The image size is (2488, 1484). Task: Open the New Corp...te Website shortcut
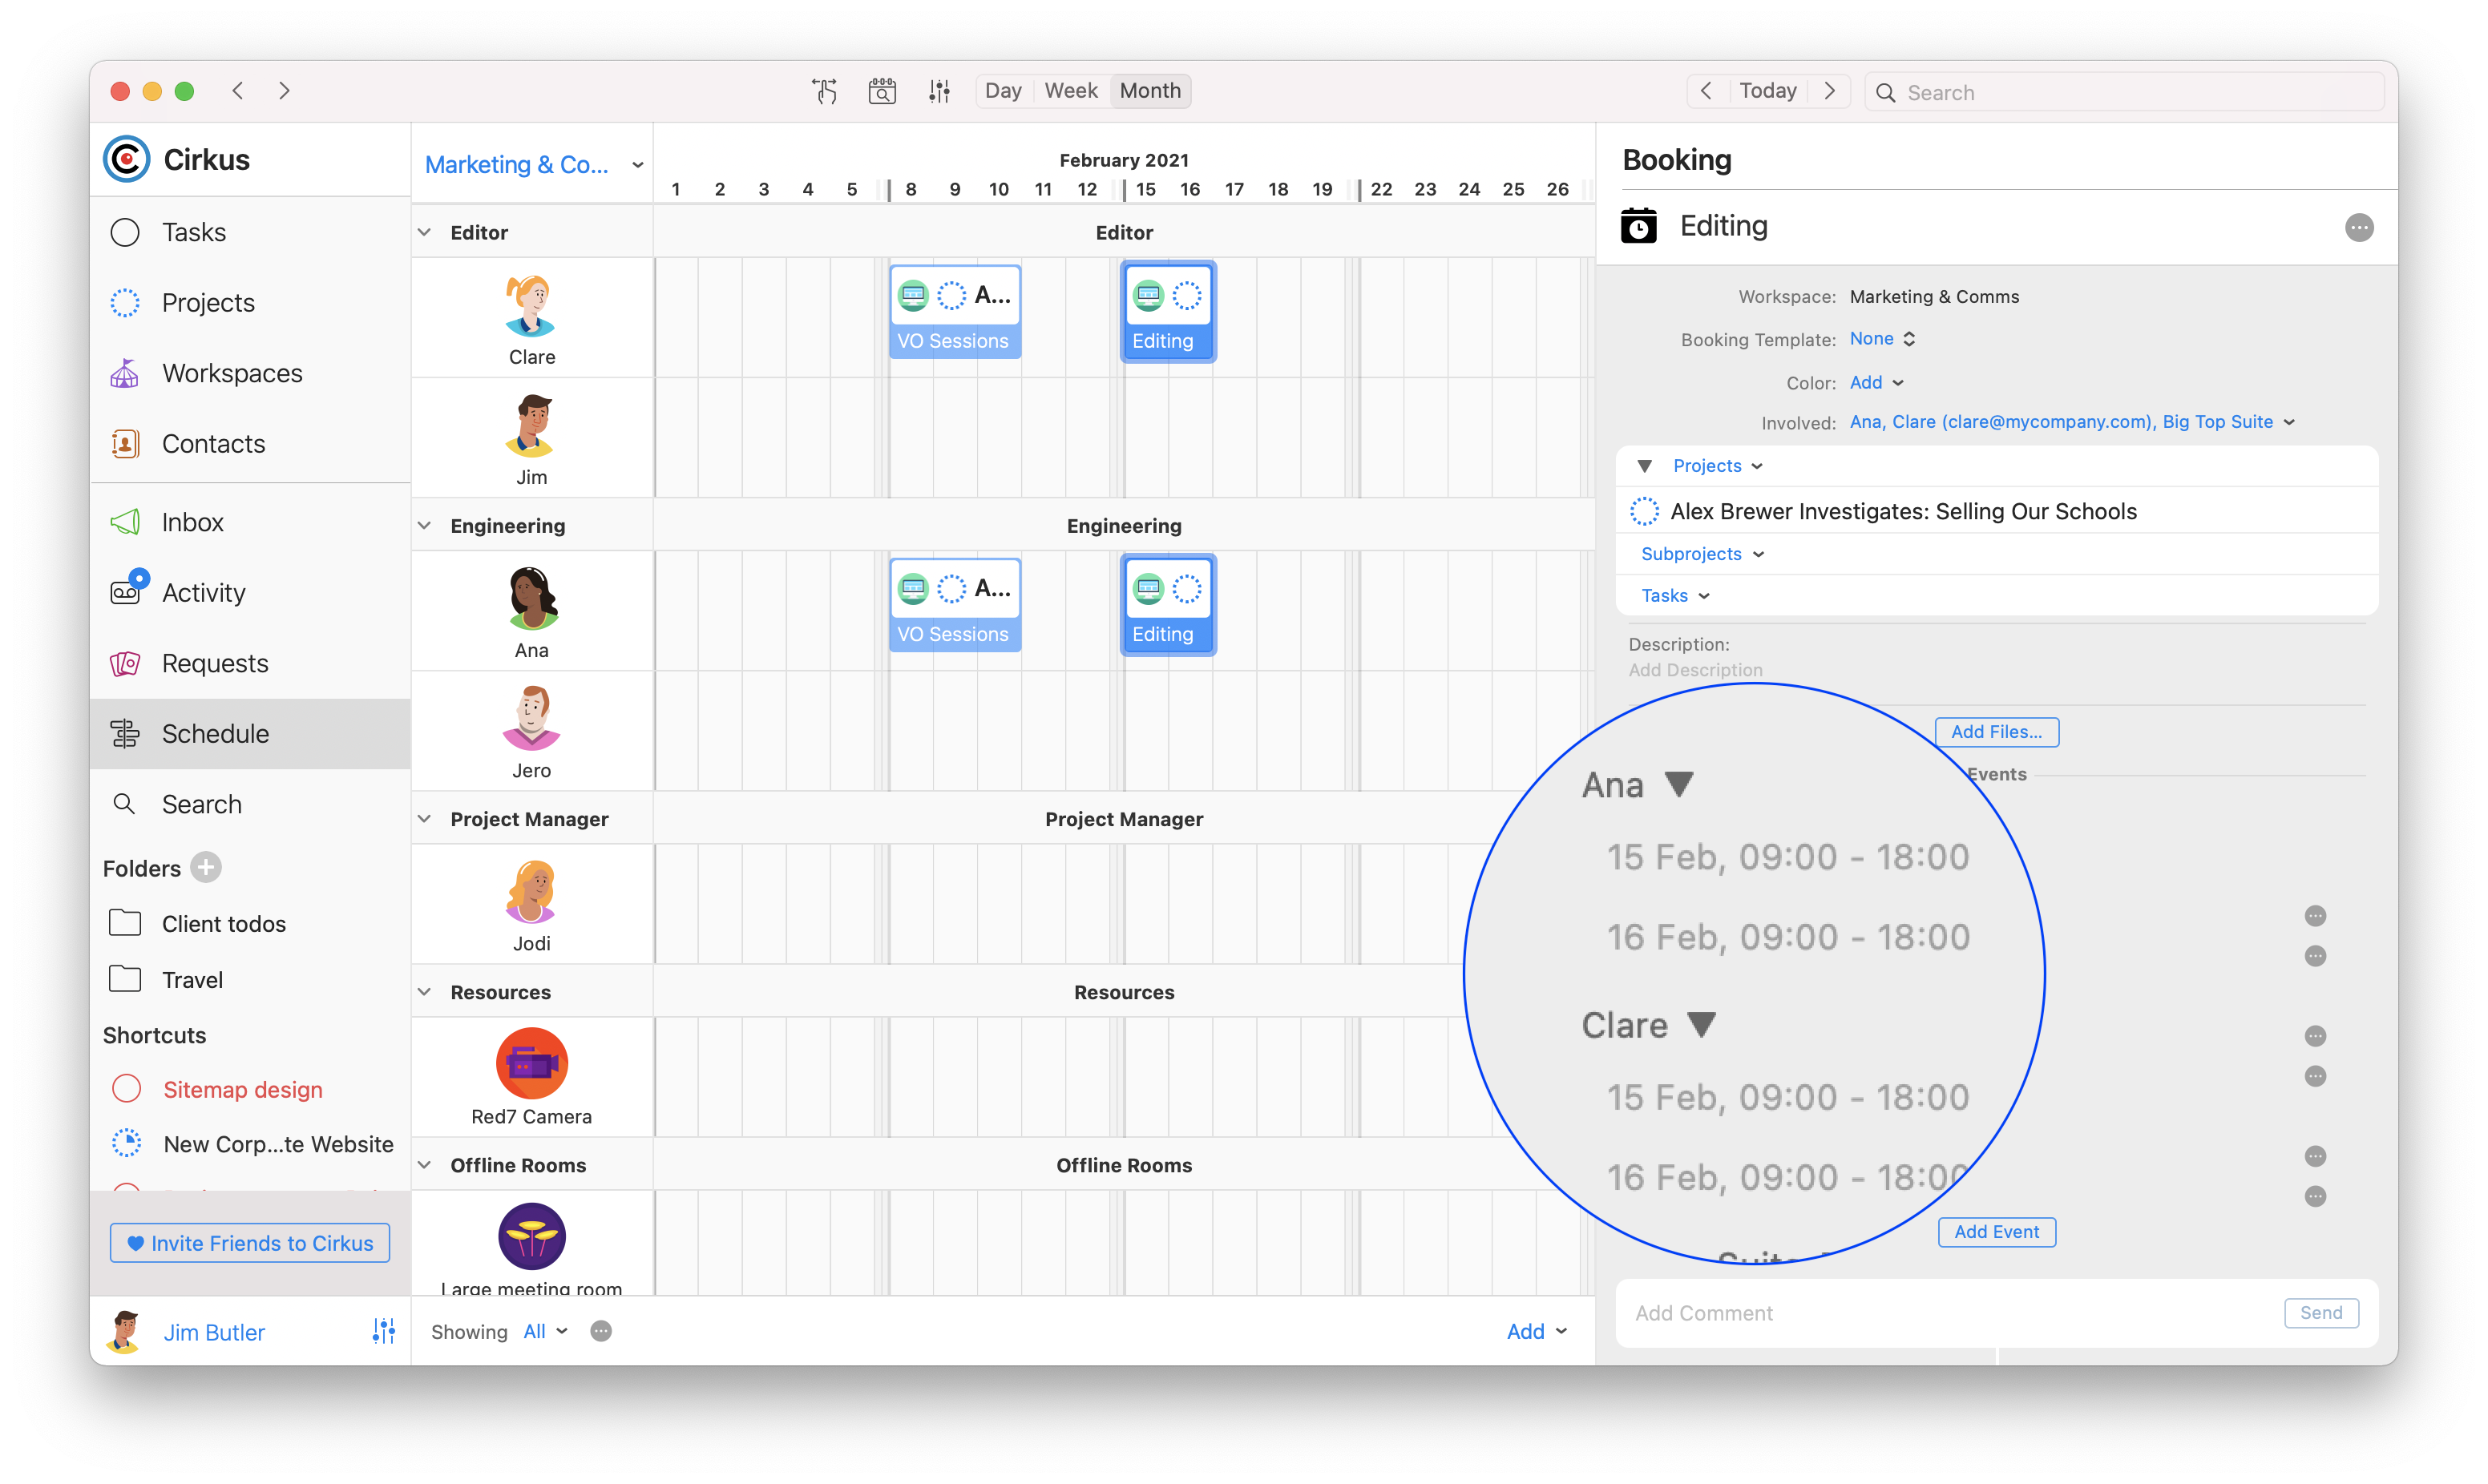[x=250, y=1144]
